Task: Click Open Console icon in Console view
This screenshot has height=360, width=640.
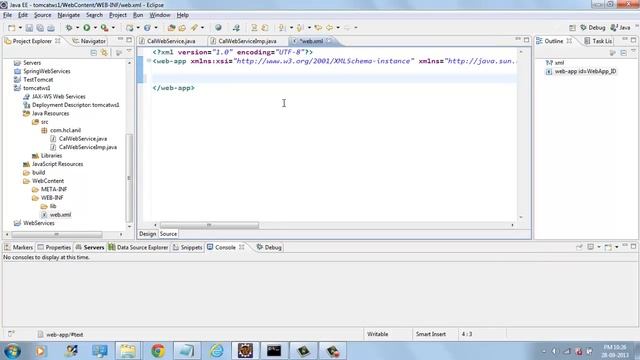Action: click(x=608, y=247)
